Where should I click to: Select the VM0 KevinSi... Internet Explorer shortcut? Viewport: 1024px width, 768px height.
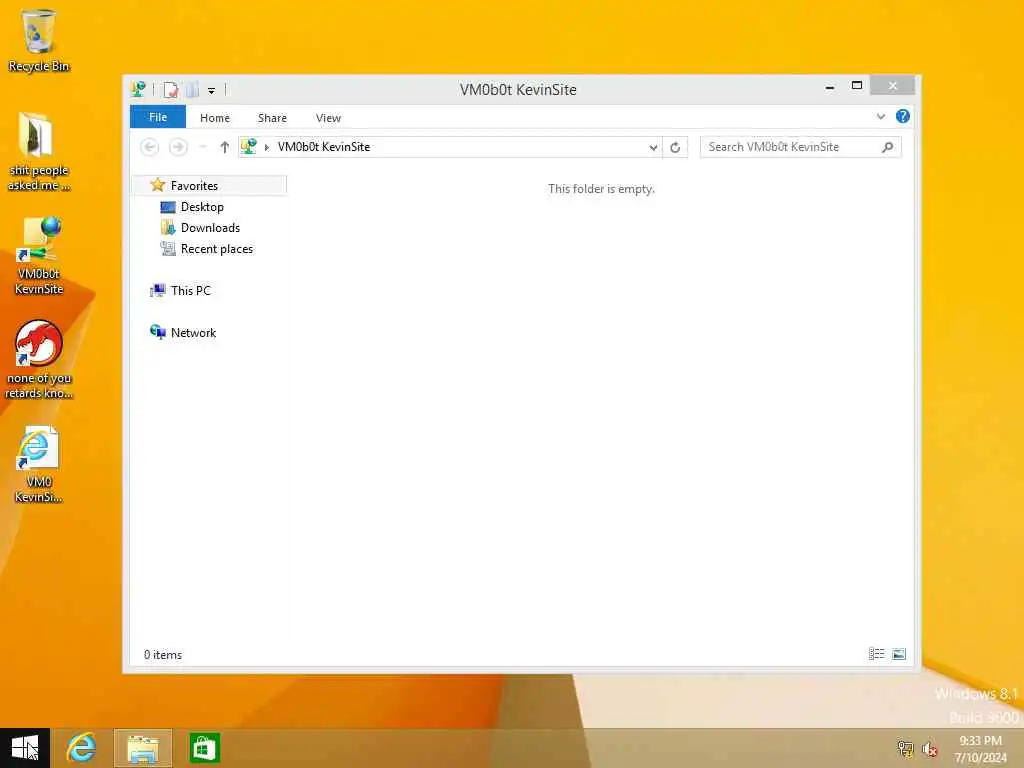click(39, 464)
